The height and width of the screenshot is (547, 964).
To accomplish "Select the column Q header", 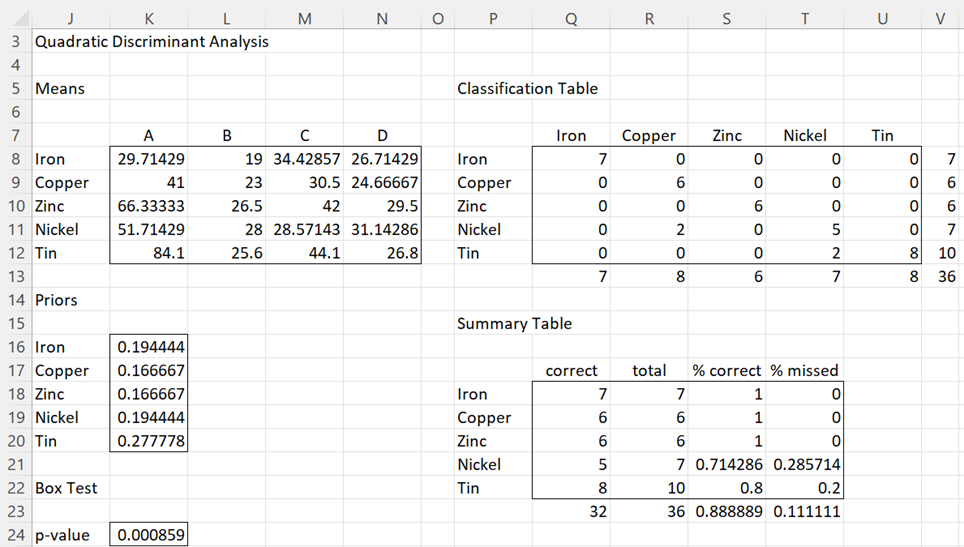I will (571, 19).
